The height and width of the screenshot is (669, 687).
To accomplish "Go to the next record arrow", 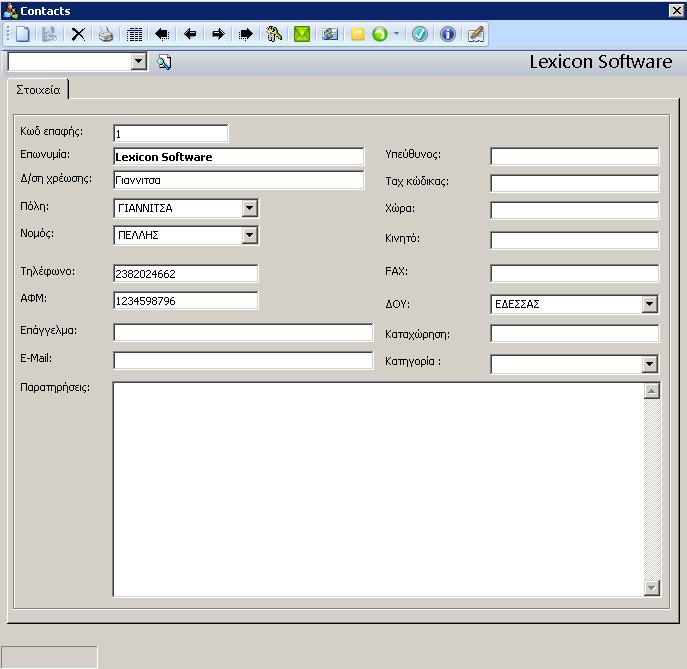I will pos(218,34).
